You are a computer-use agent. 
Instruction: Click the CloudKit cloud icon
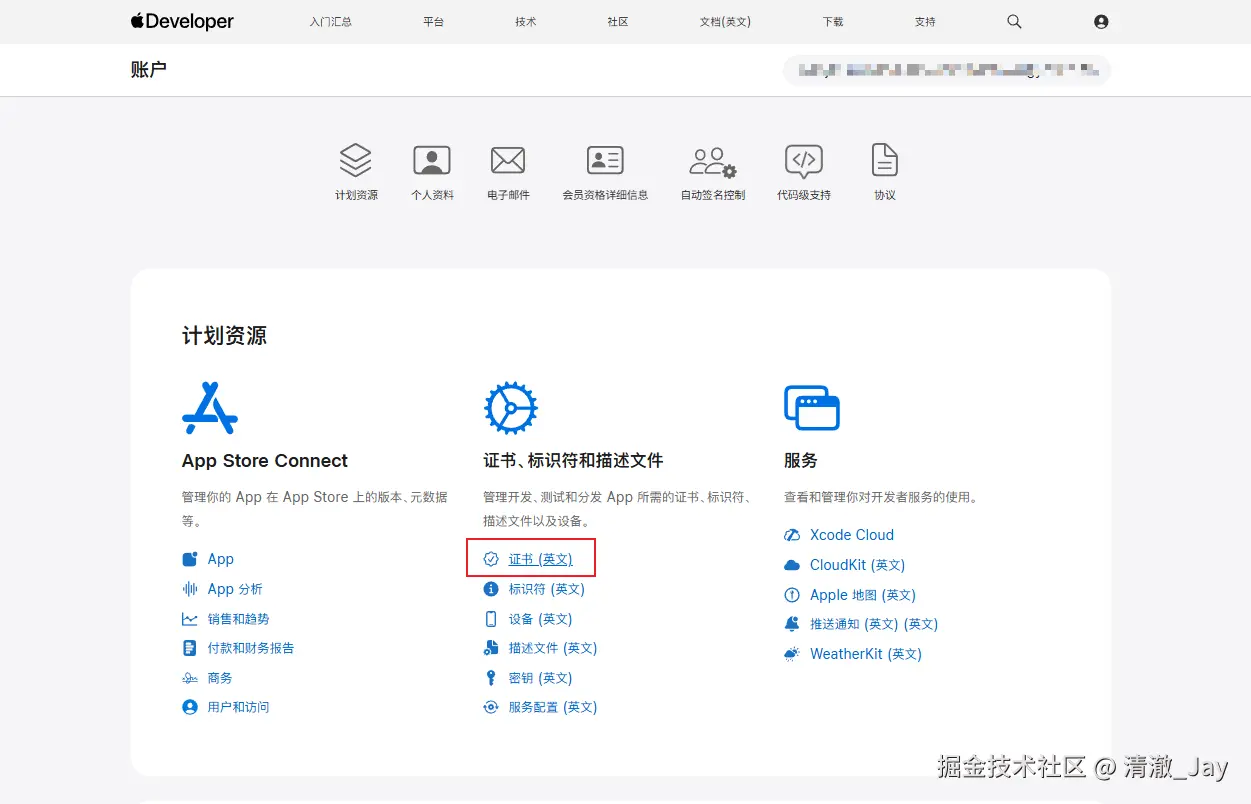[x=792, y=565]
